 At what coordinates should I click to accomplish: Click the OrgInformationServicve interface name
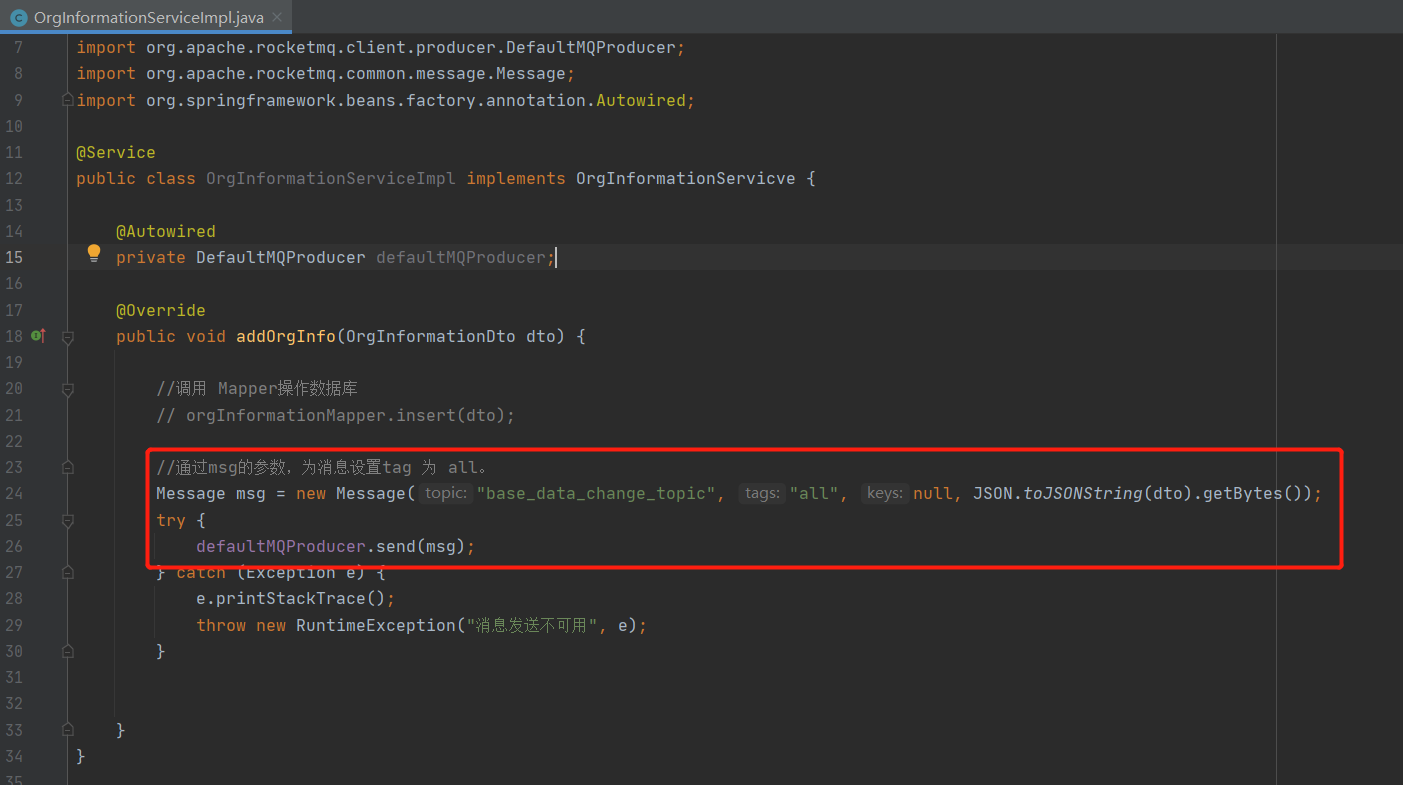pyautogui.click(x=685, y=179)
